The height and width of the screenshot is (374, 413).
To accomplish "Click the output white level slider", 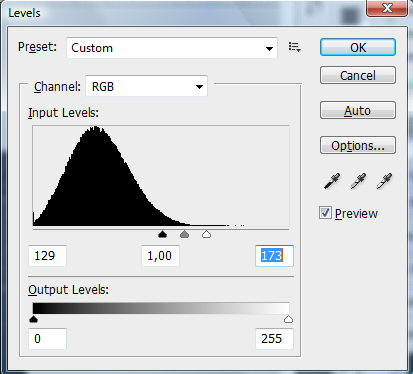I will click(x=288, y=319).
